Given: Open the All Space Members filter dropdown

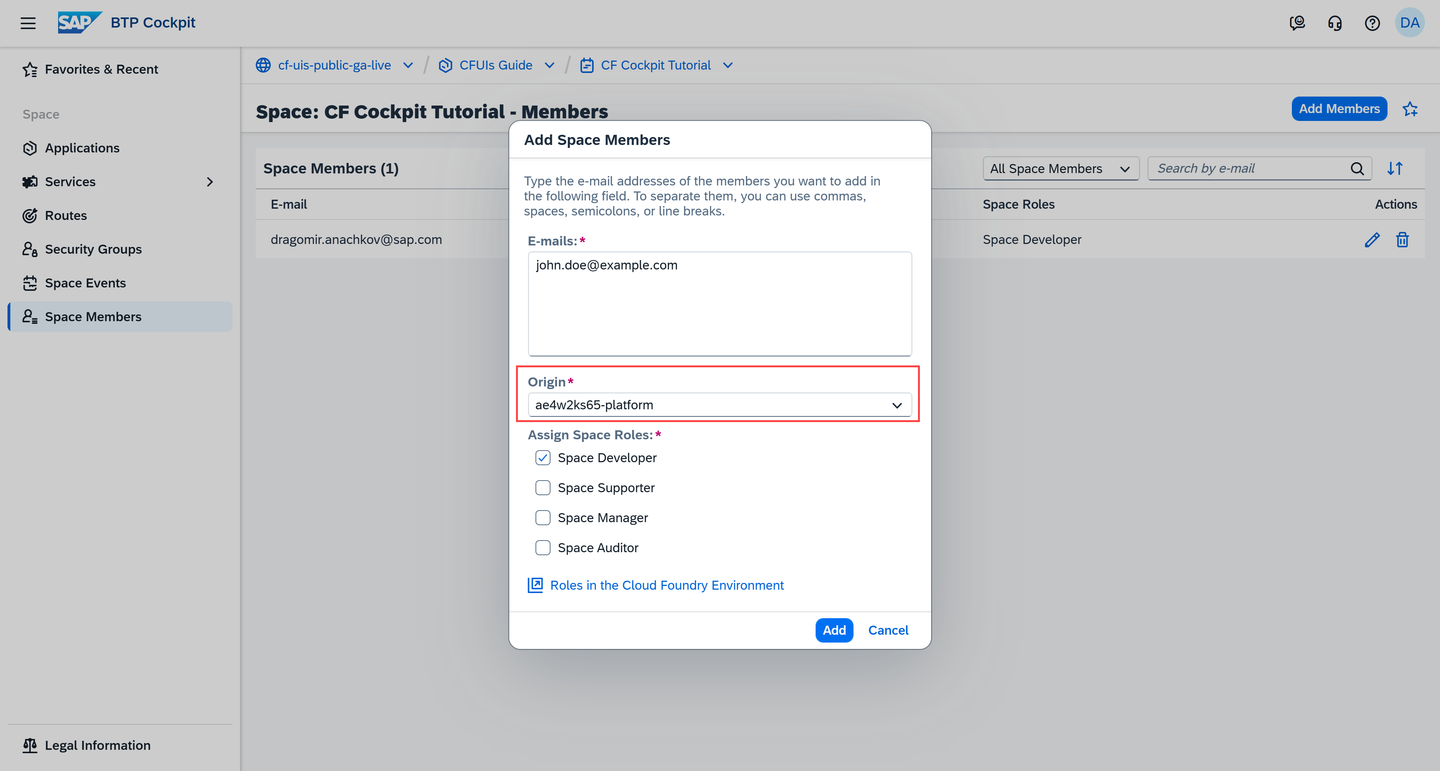Looking at the screenshot, I should coord(1061,169).
